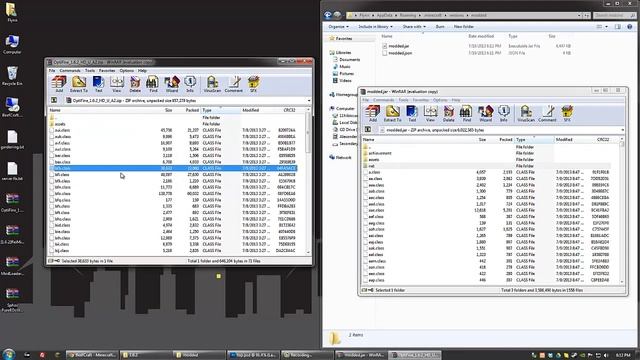Go up one level in OptiFine archive

[54, 100]
